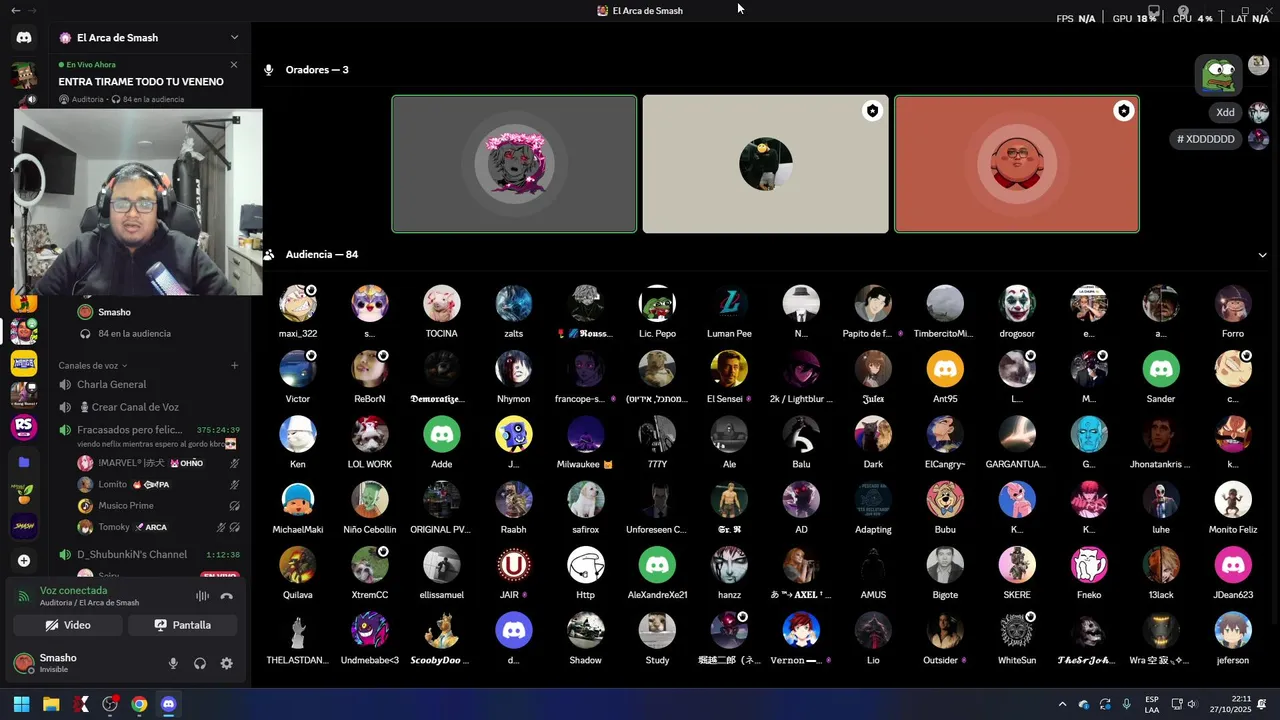Open Google Chrome from taskbar
The width and height of the screenshot is (1280, 720).
pos(139,704)
